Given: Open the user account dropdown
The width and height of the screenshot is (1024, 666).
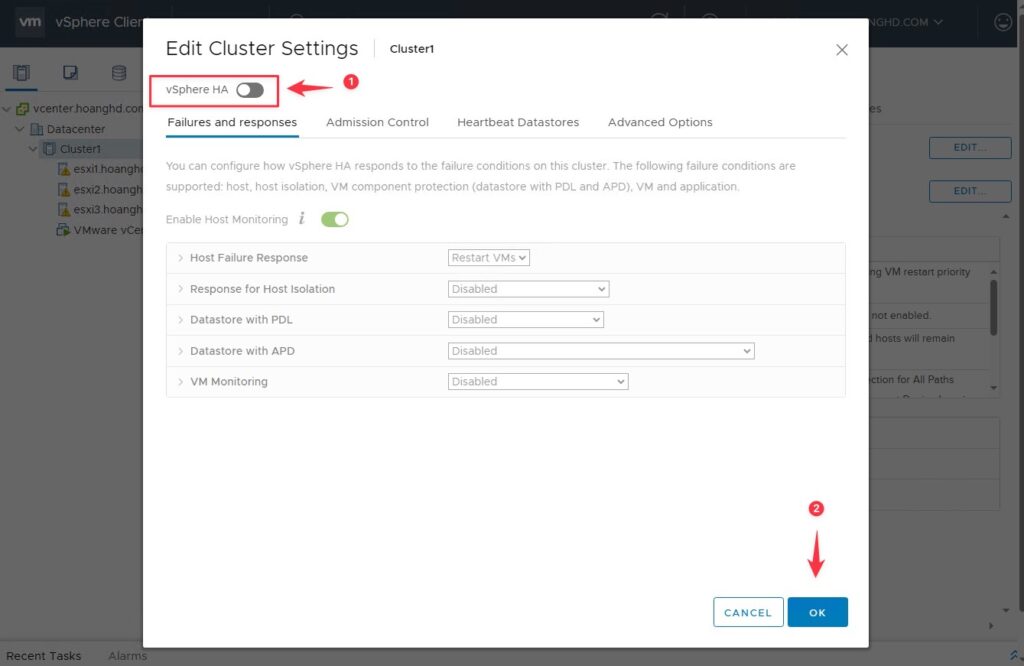Looking at the screenshot, I should tap(908, 22).
